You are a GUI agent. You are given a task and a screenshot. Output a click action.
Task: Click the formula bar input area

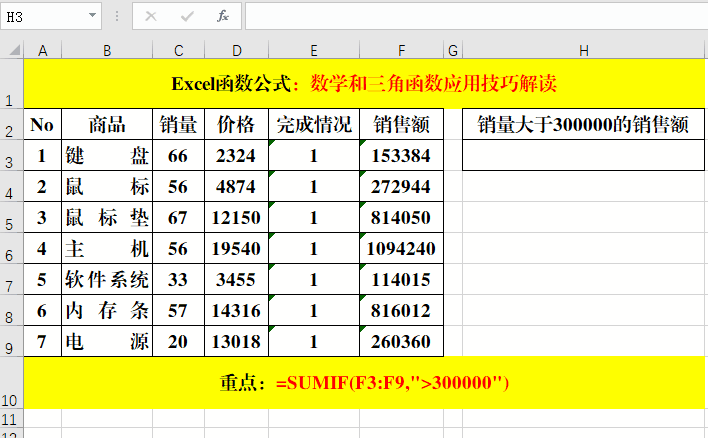[x=476, y=17]
